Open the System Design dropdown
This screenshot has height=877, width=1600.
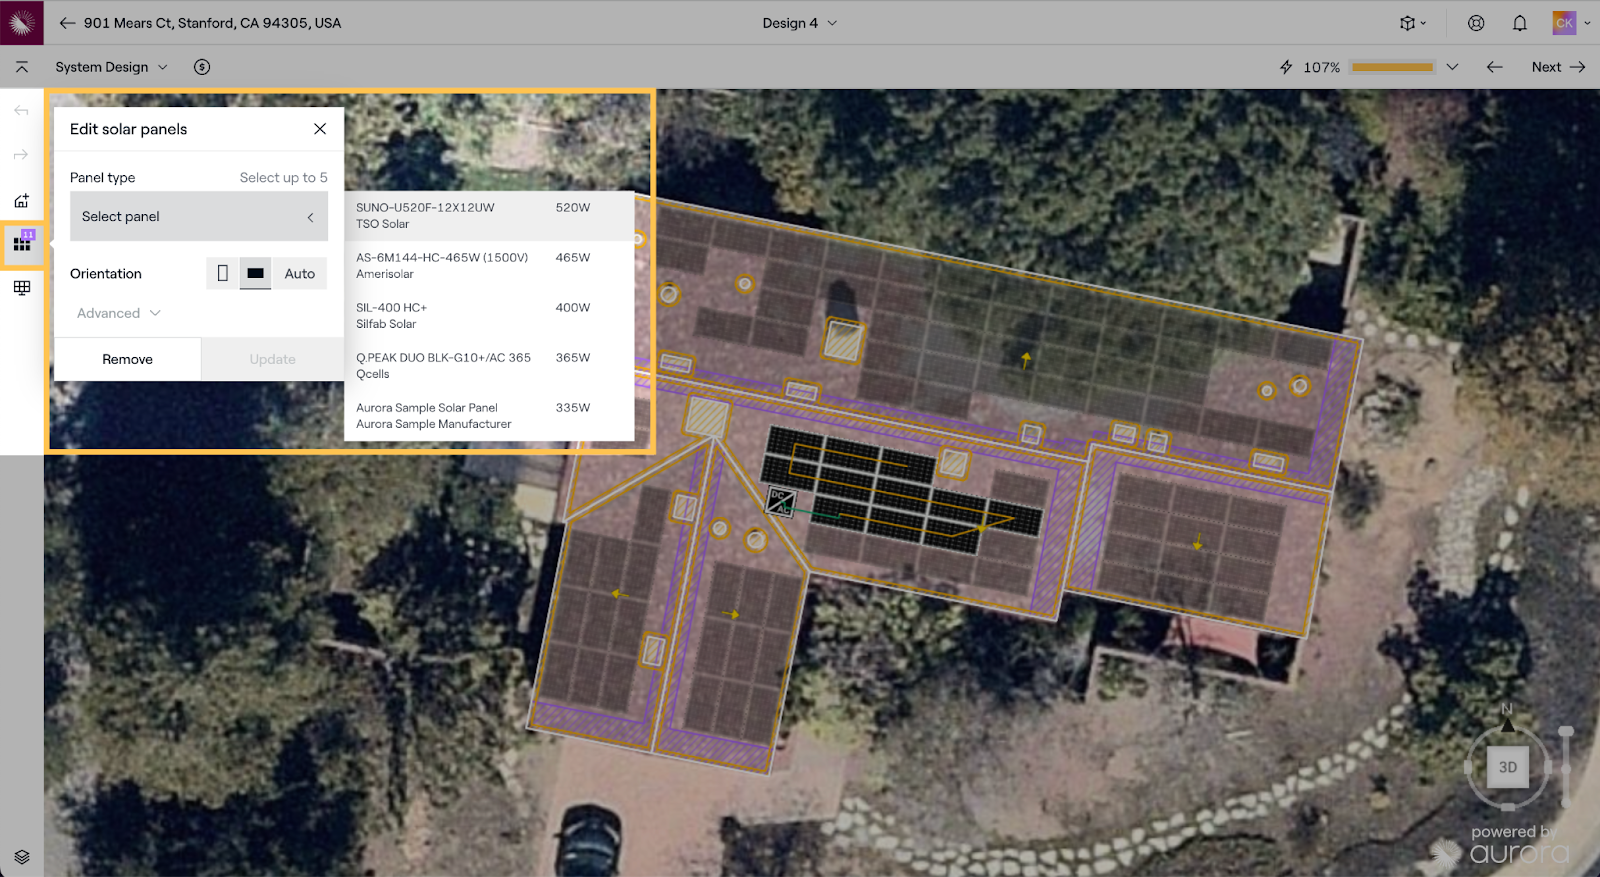point(111,67)
